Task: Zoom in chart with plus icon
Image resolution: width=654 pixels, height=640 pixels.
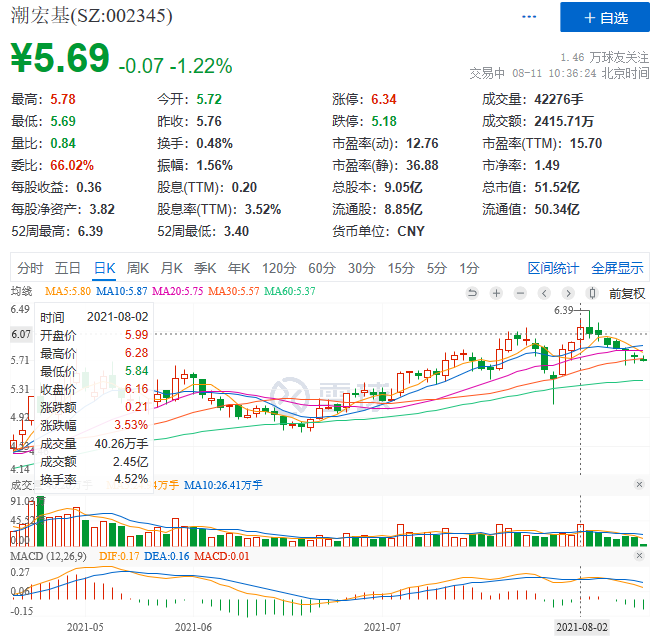Action: (496, 293)
